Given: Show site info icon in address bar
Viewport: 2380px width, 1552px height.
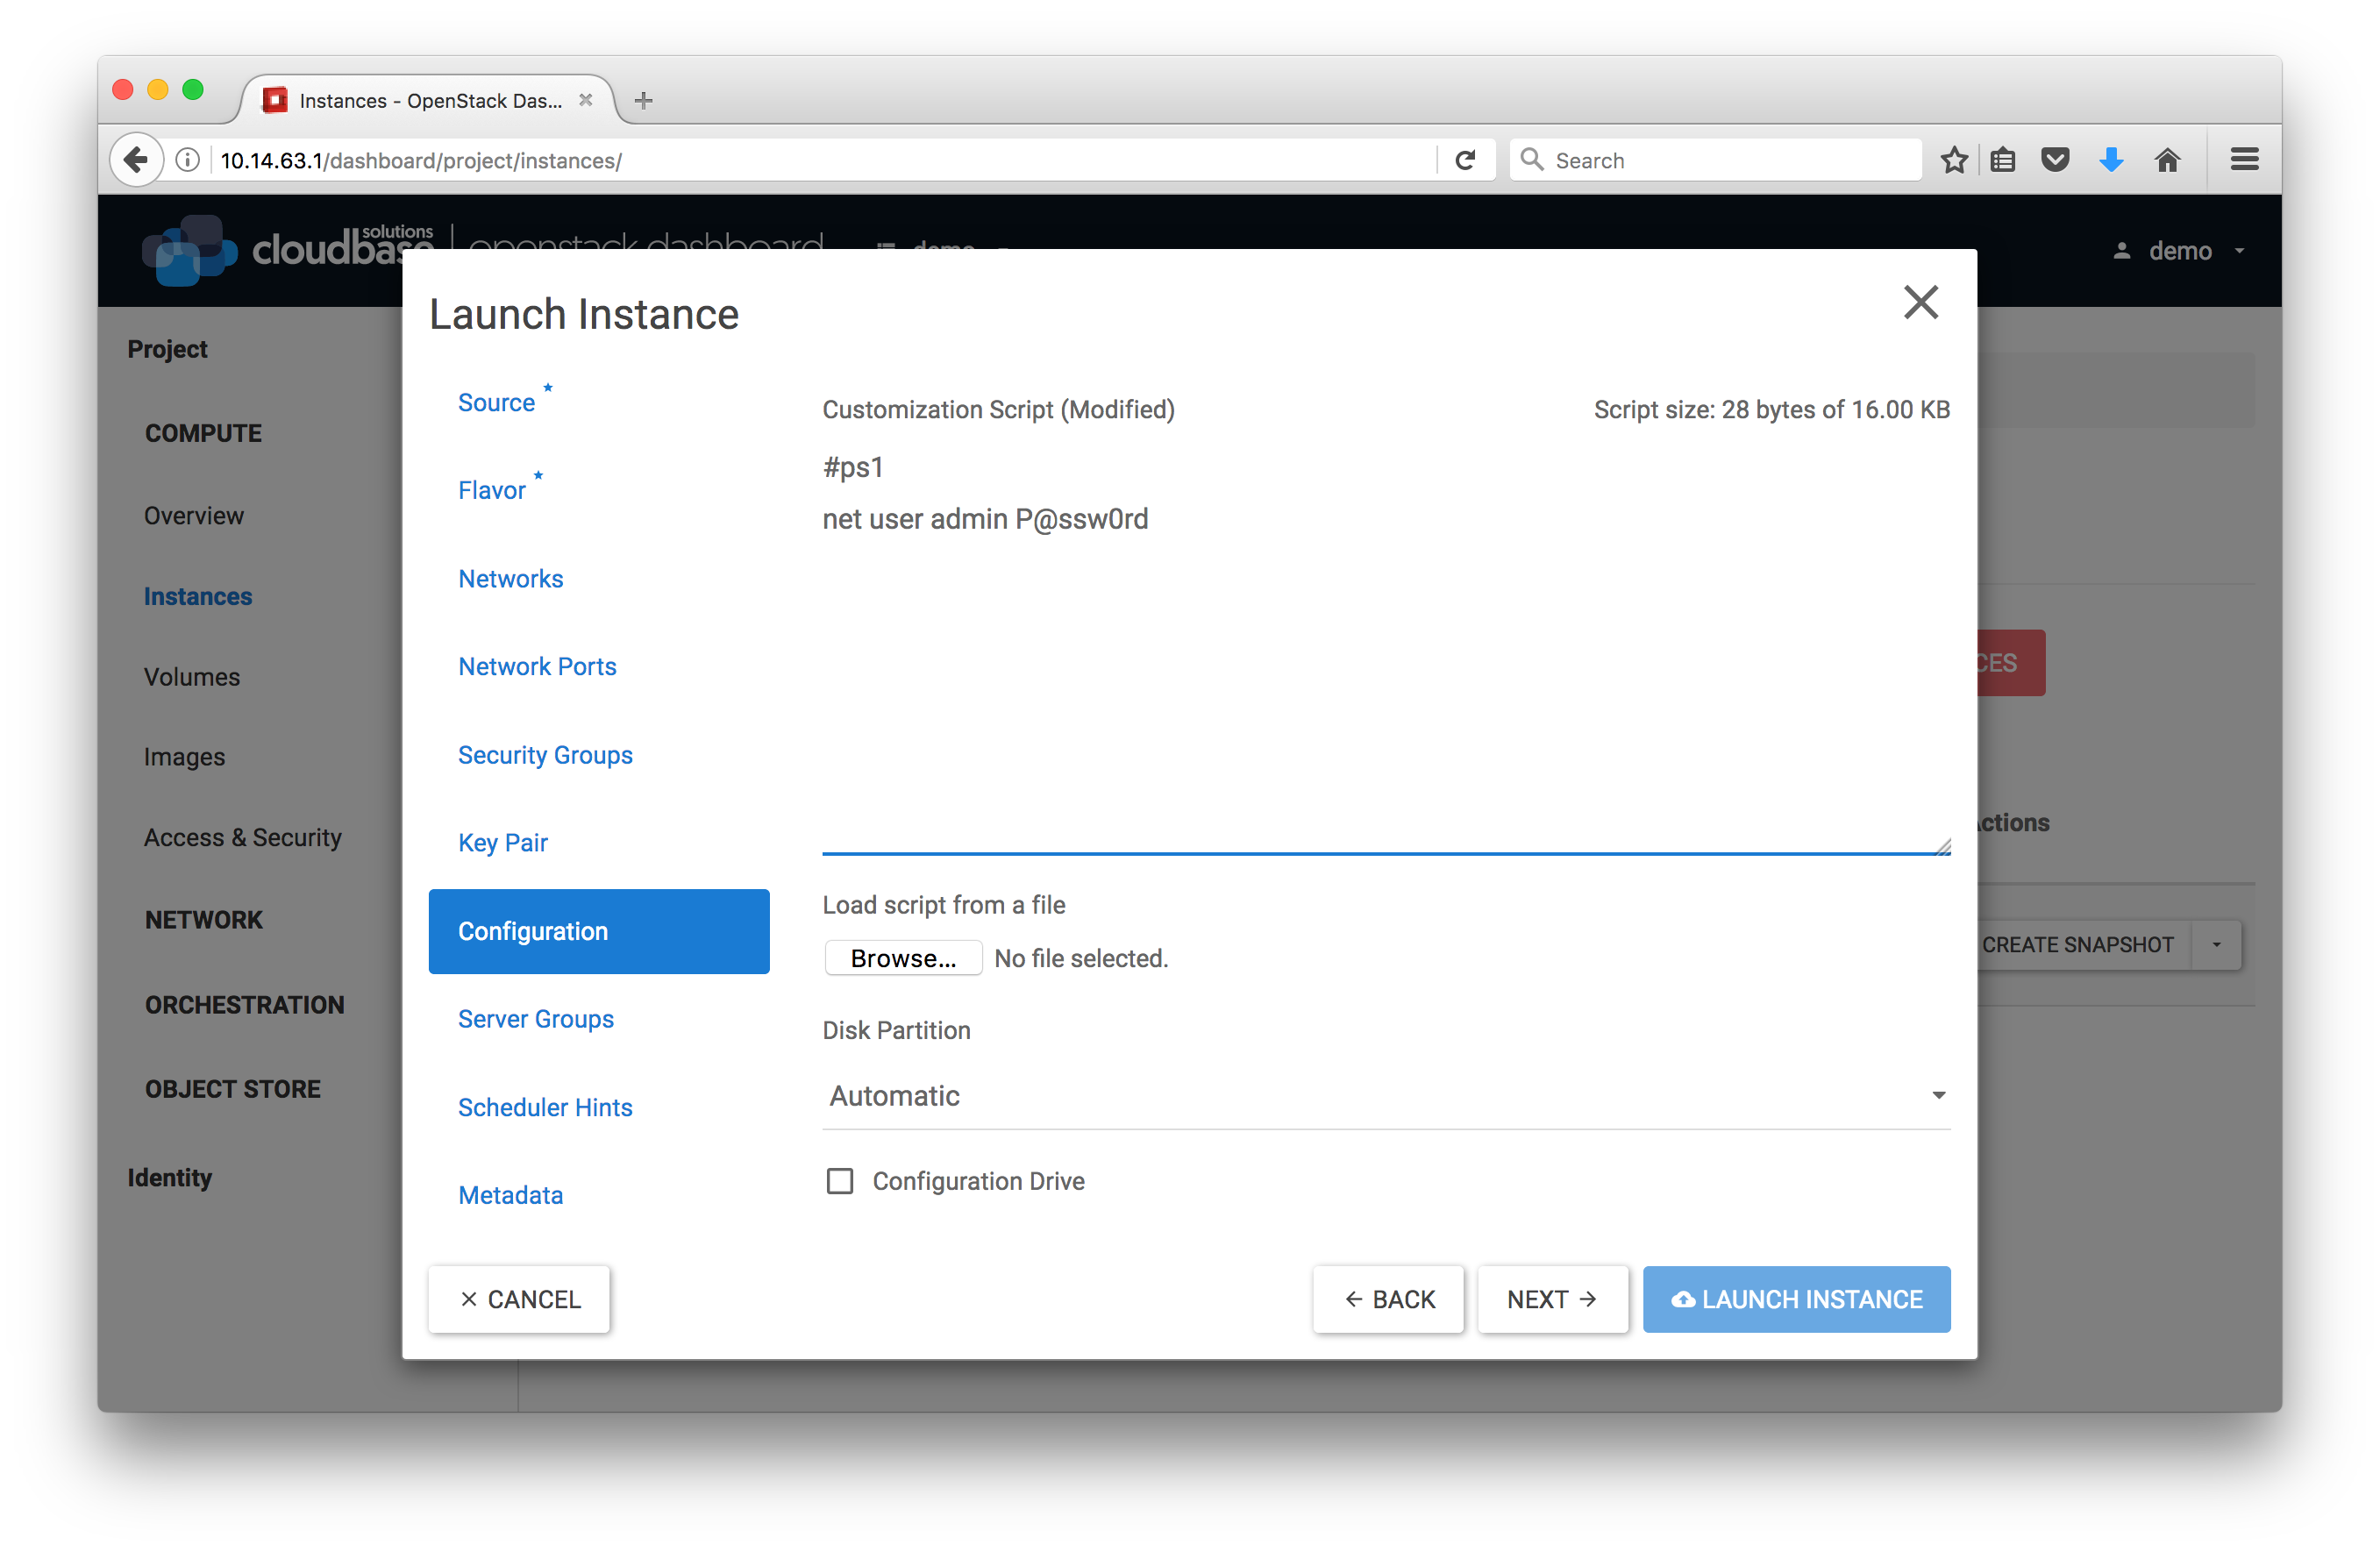Looking at the screenshot, I should 187,160.
